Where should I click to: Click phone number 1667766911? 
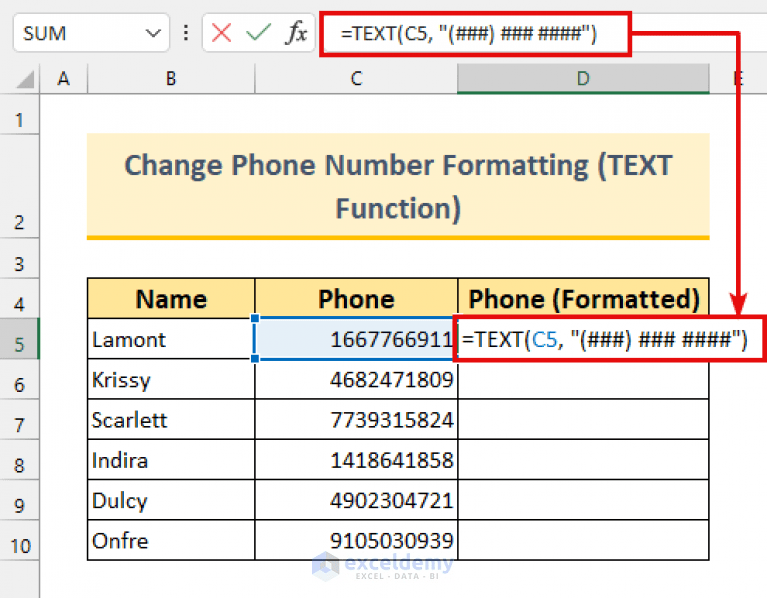pyautogui.click(x=356, y=339)
